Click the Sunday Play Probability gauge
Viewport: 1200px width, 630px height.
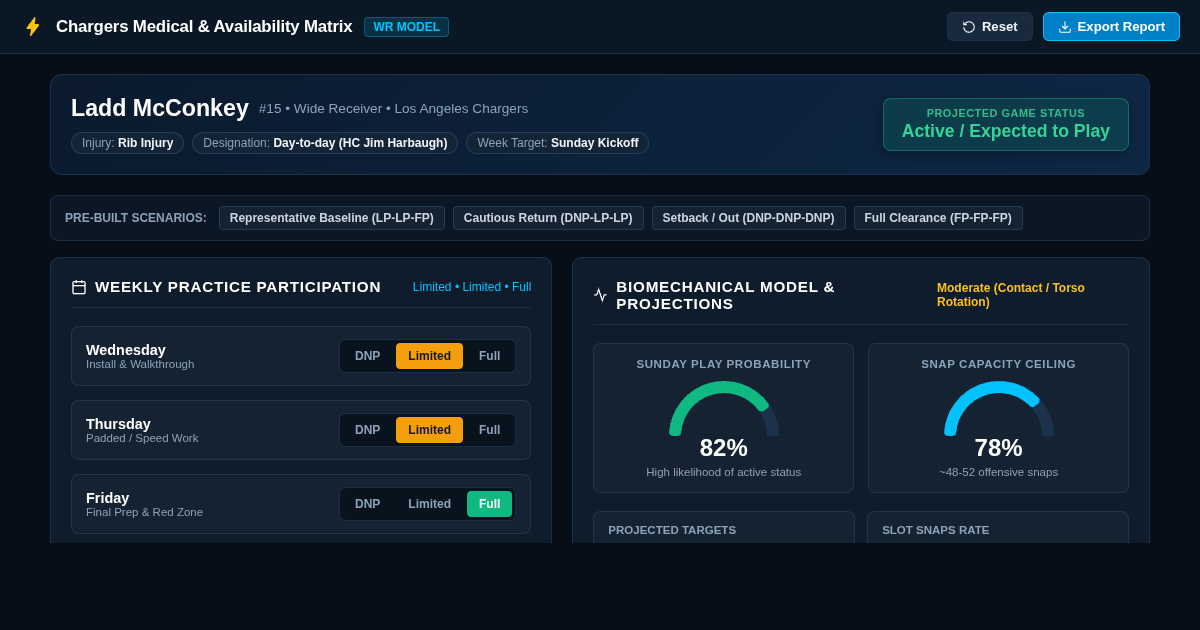click(724, 408)
